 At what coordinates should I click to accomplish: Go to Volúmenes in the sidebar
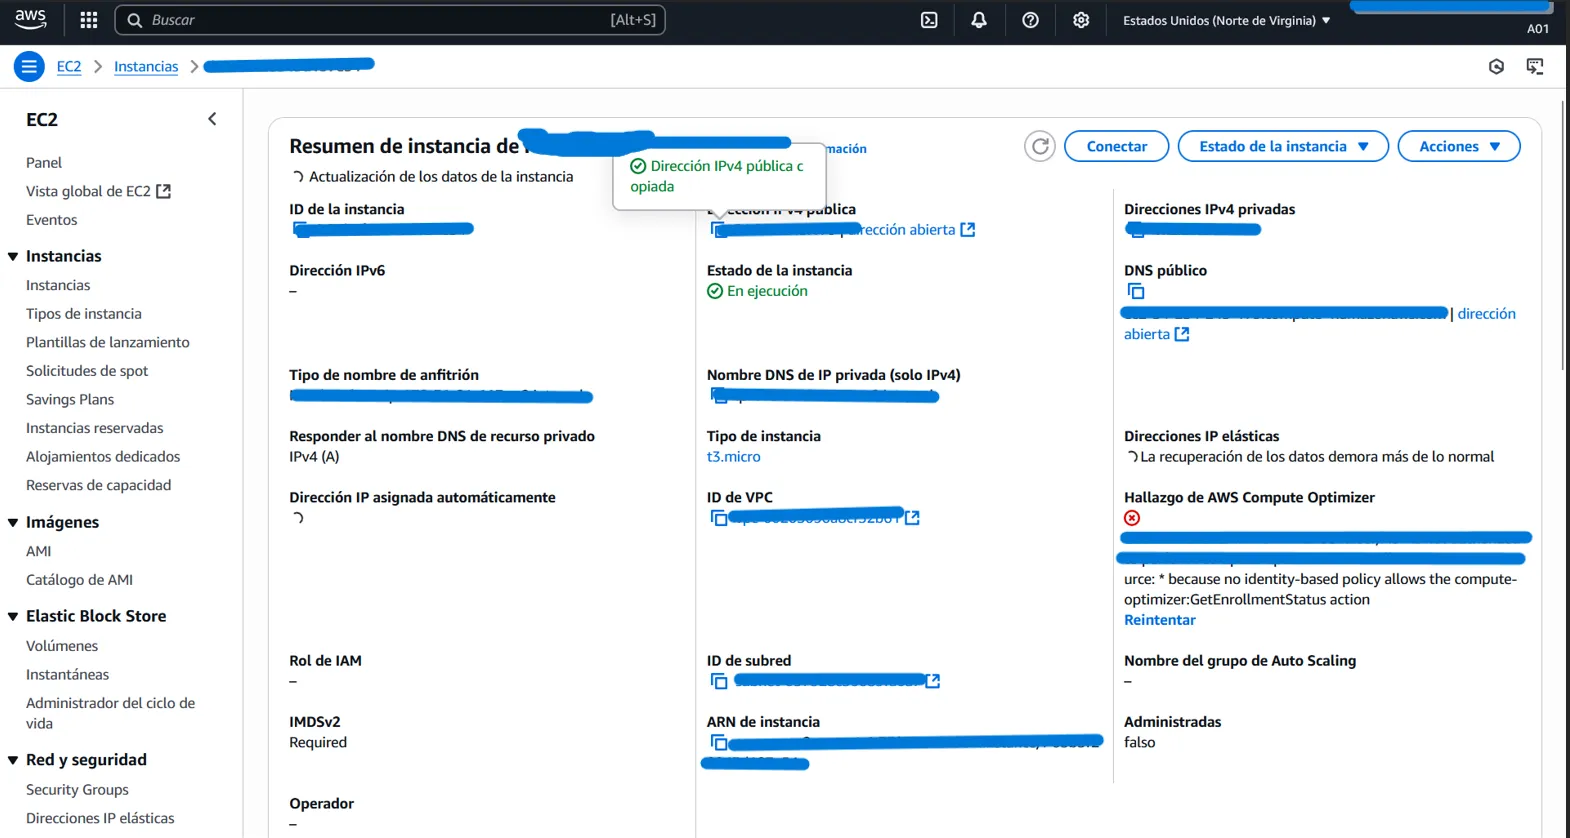tap(62, 646)
